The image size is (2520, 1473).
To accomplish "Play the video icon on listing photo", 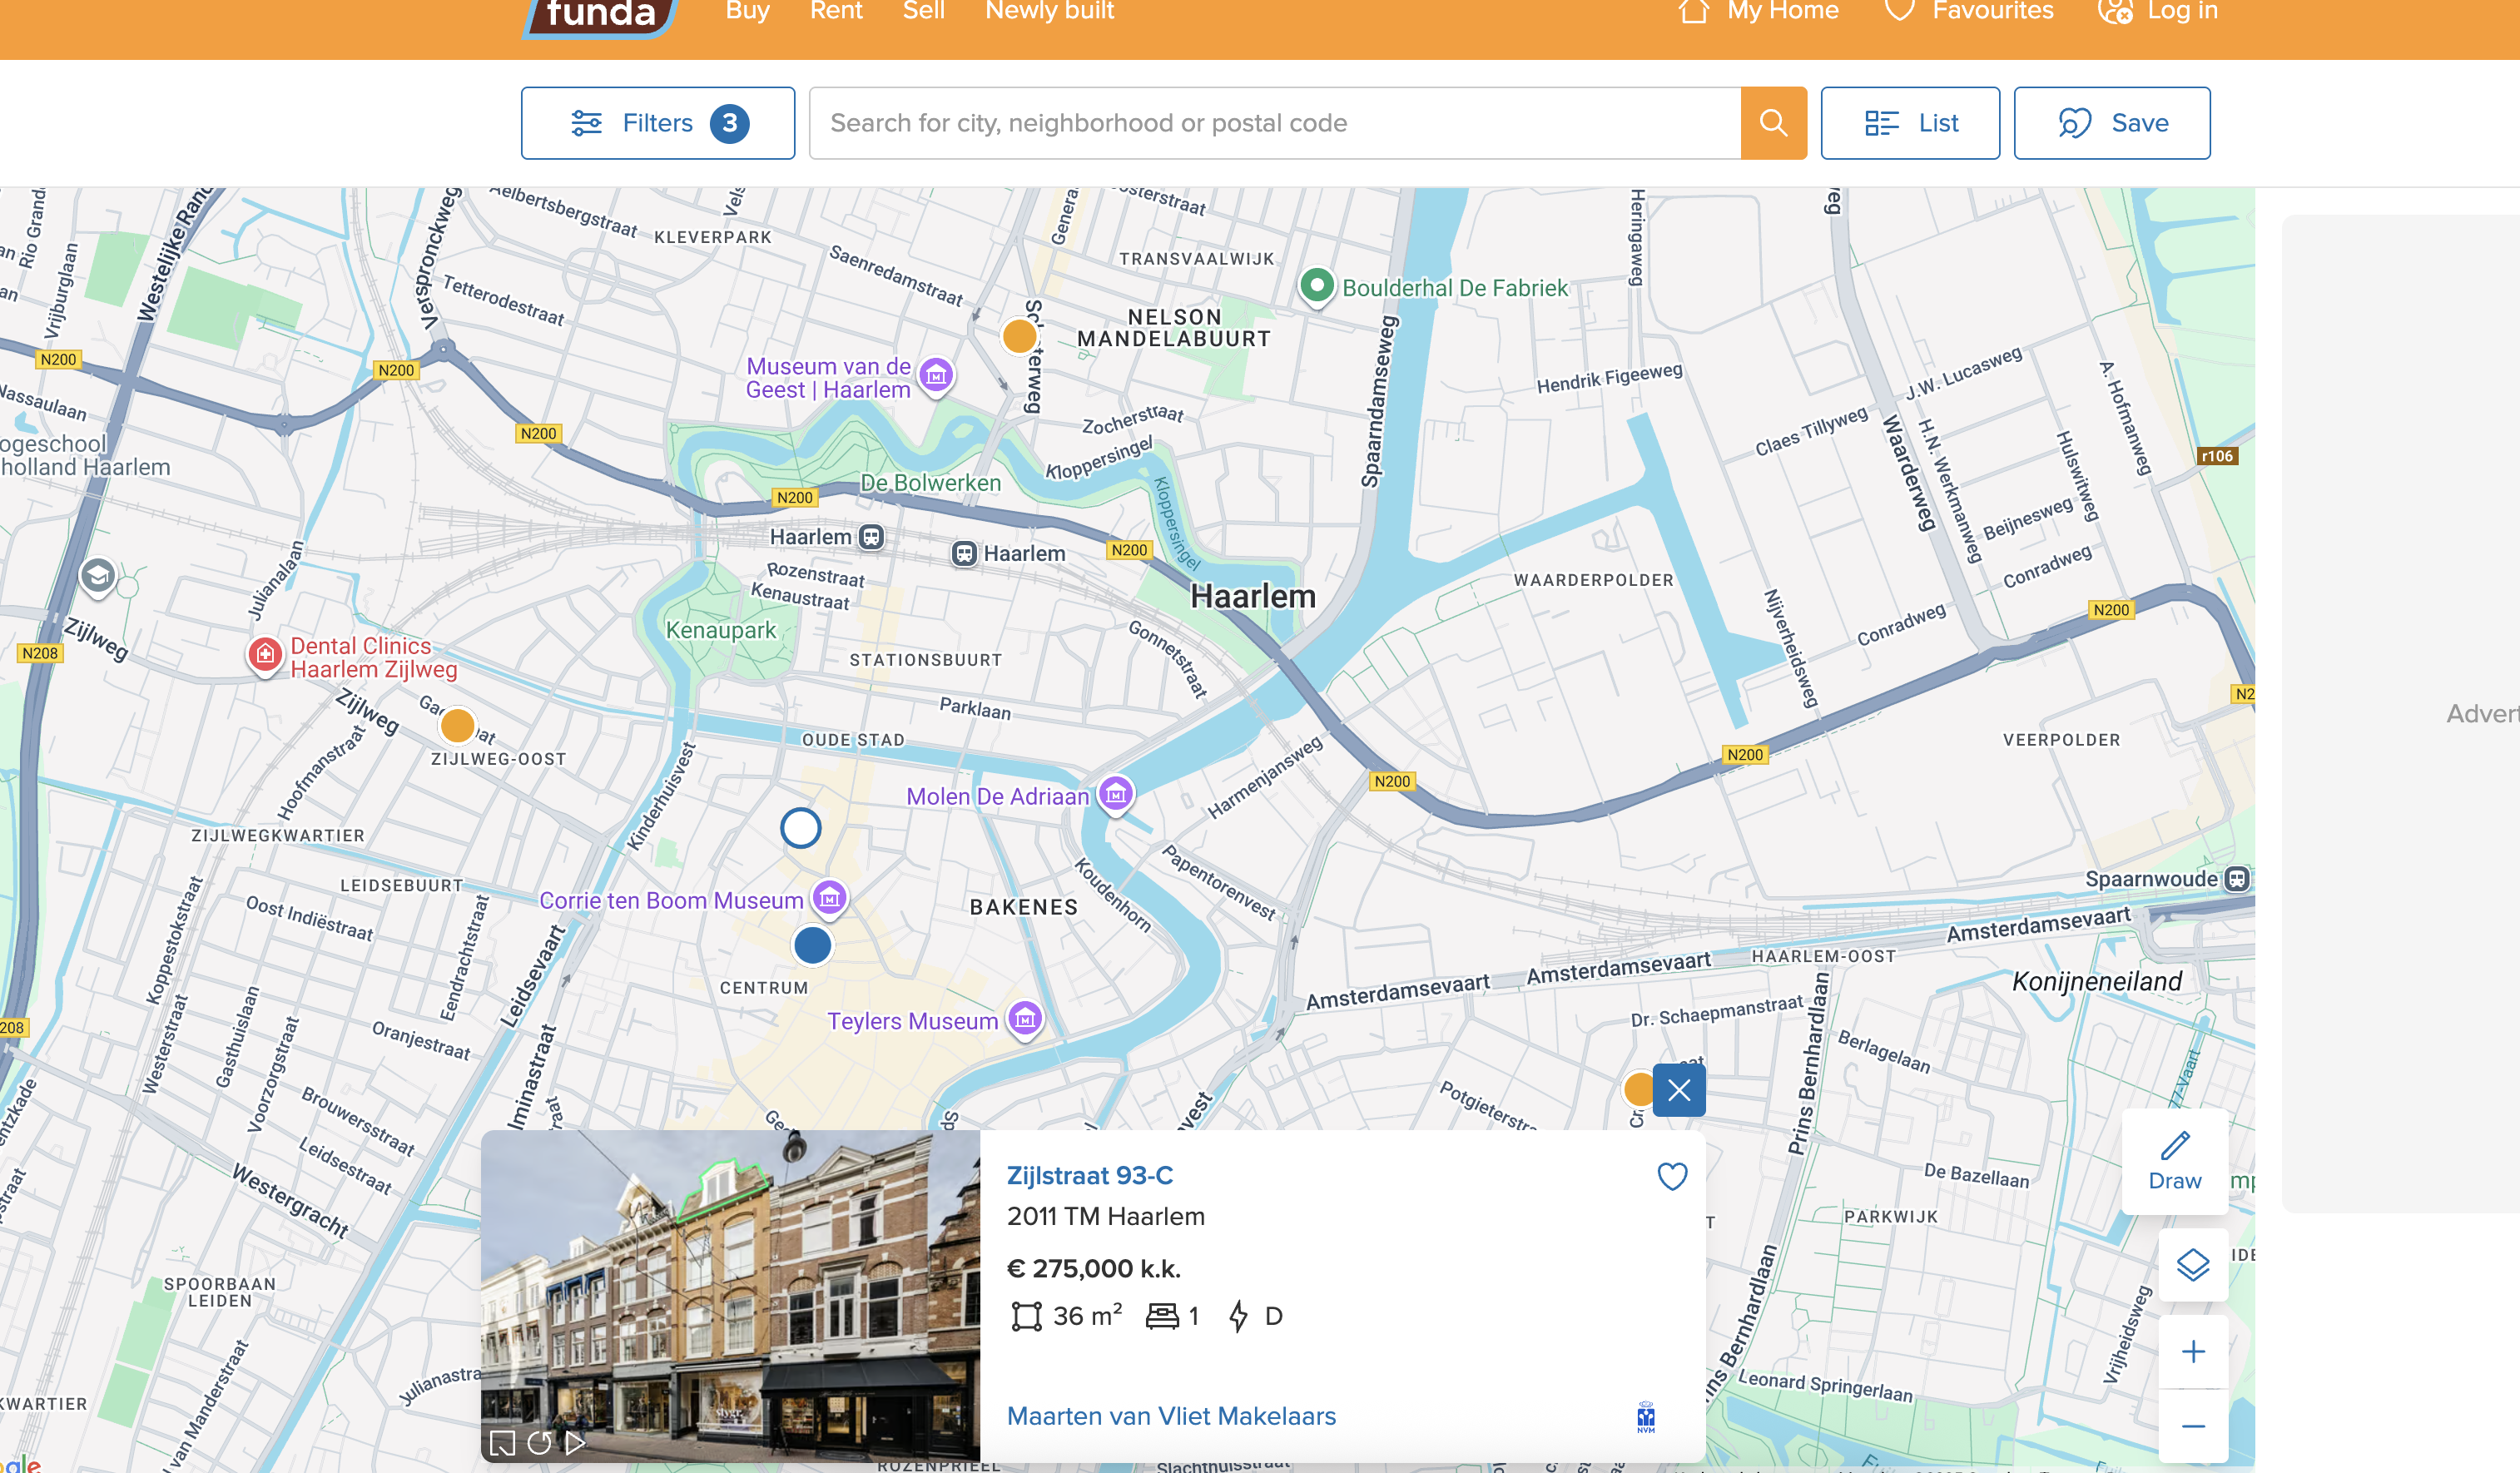I will 576,1442.
